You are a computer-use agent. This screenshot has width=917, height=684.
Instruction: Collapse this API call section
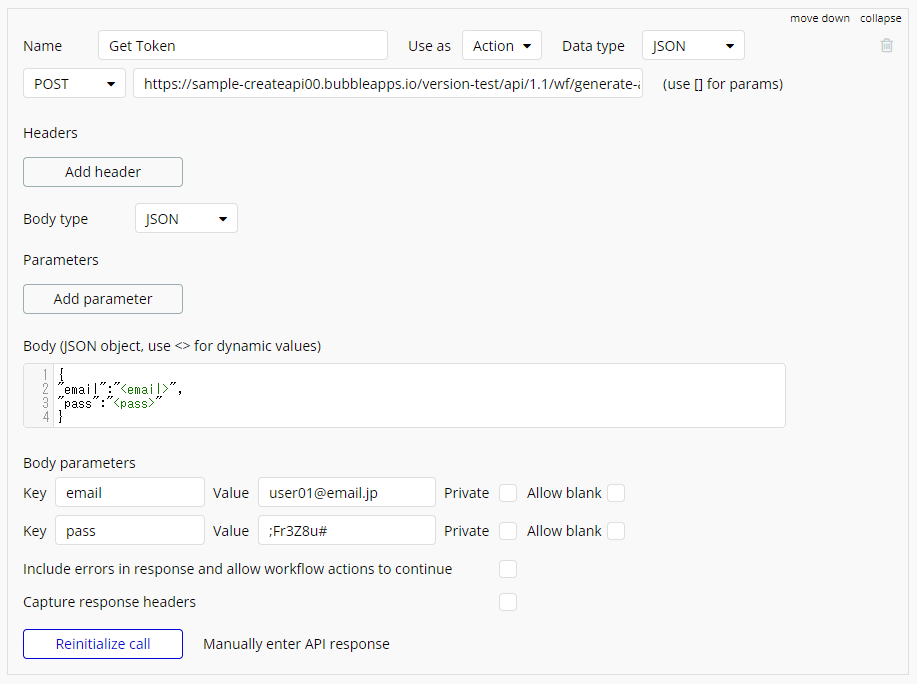point(880,18)
